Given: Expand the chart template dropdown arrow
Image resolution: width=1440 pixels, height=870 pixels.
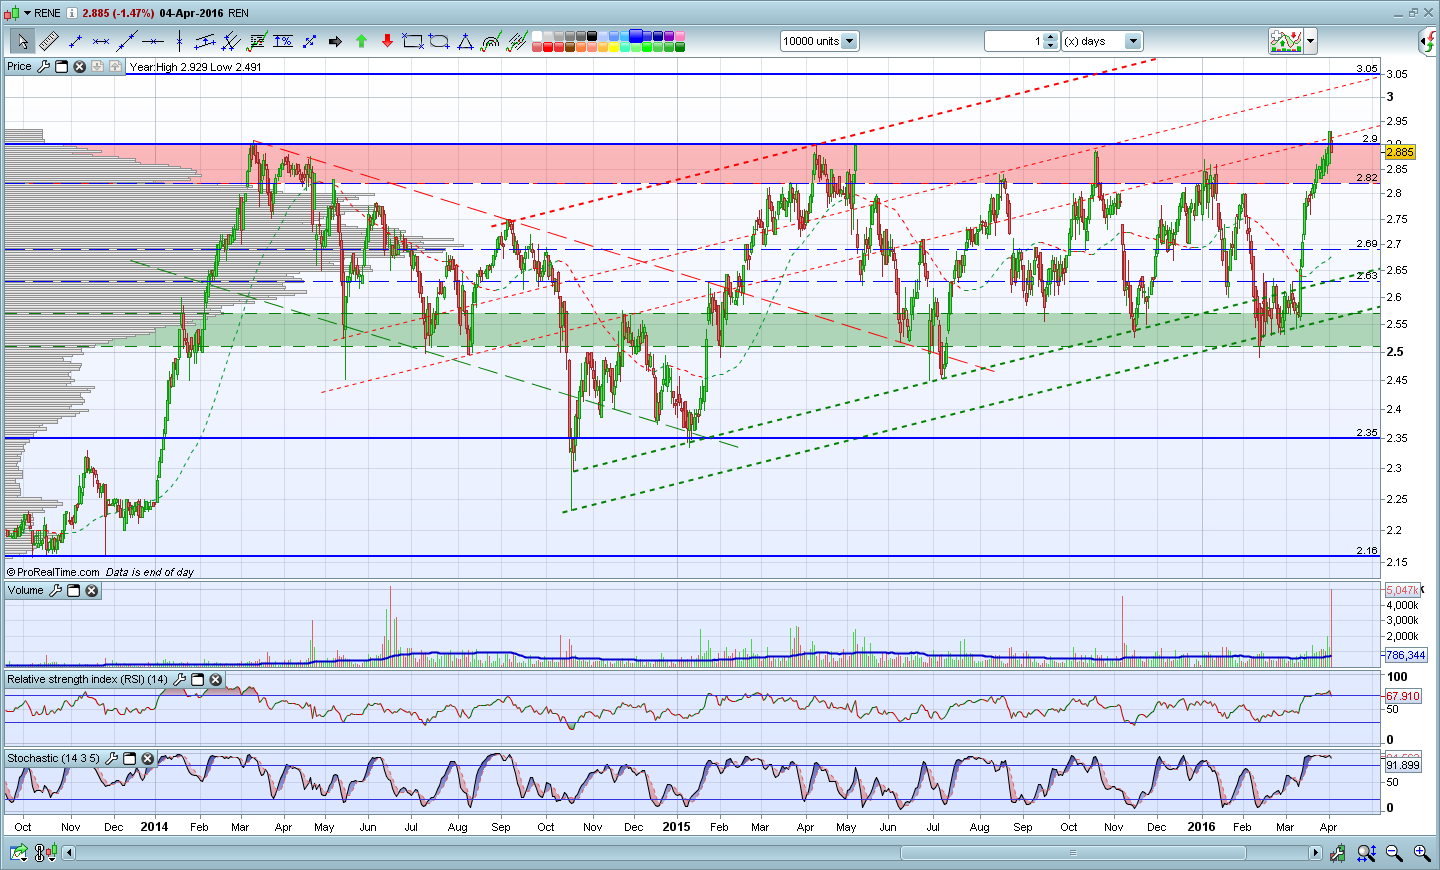Looking at the screenshot, I should [x=1310, y=41].
